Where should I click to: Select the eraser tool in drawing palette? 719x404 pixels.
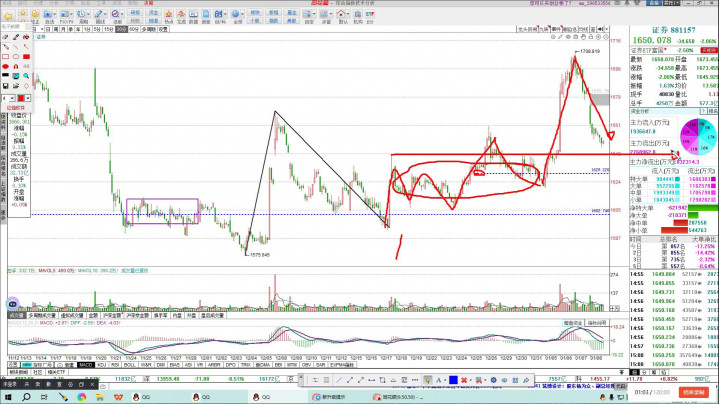coord(5,37)
